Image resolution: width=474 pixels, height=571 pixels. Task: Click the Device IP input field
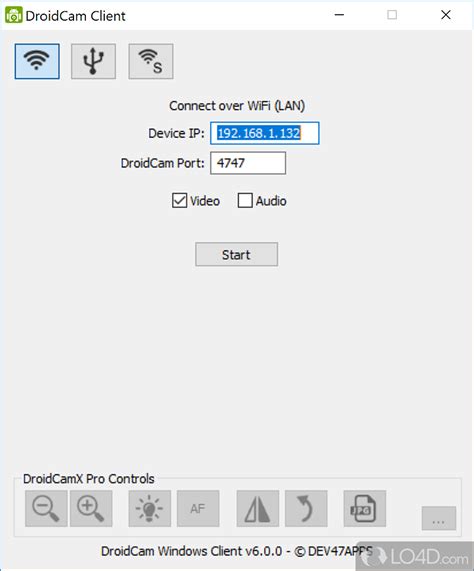coord(265,133)
